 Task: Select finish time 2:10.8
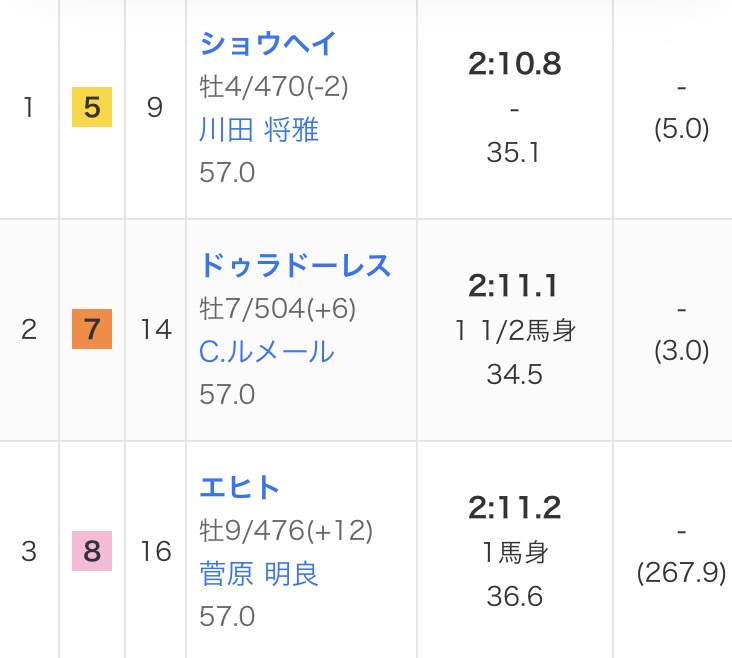coord(515,65)
